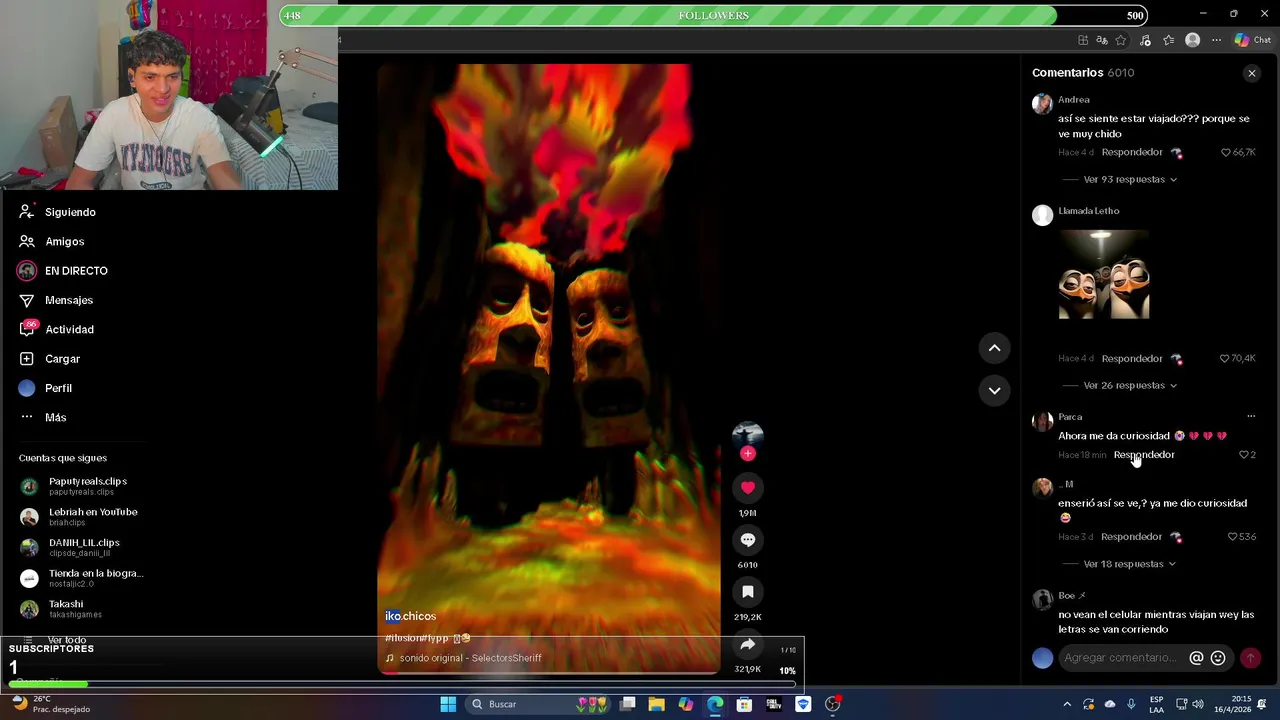Screen dimensions: 1280x720
Task: Open Windows Start menu
Action: (x=448, y=704)
